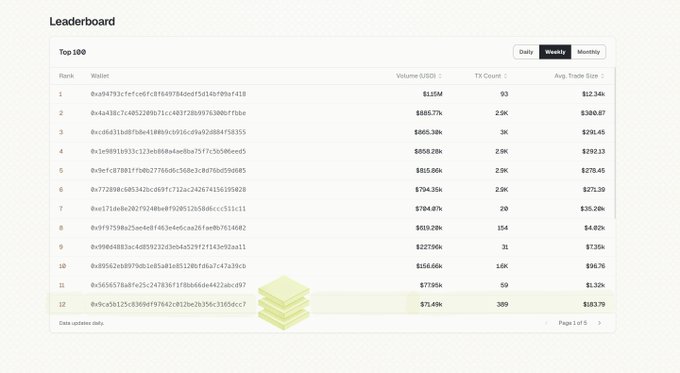Viewport: 680px width, 373px height.
Task: Click the $7.35k average trade size
Action: (595, 247)
